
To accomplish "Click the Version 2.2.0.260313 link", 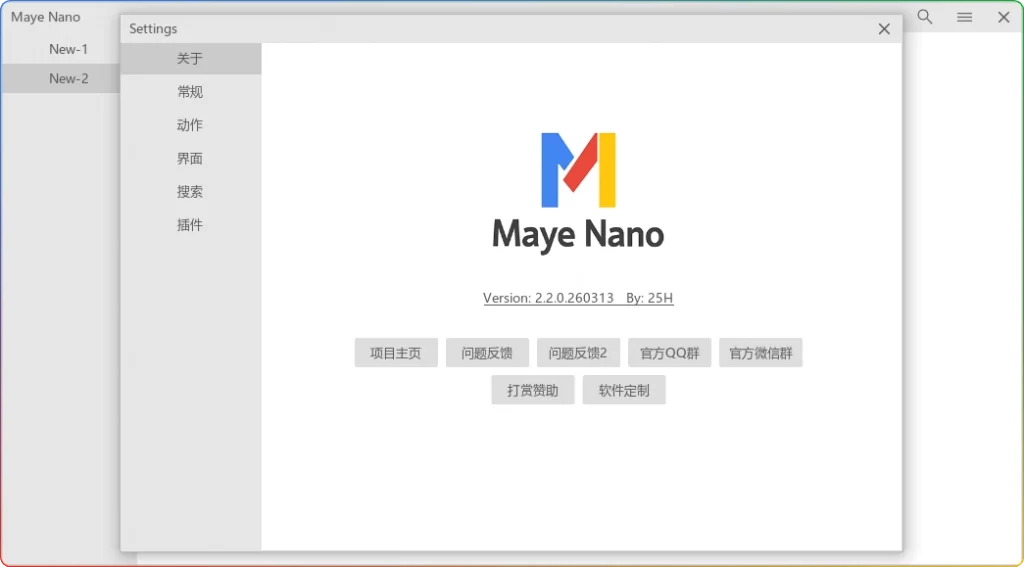I will coord(578,298).
